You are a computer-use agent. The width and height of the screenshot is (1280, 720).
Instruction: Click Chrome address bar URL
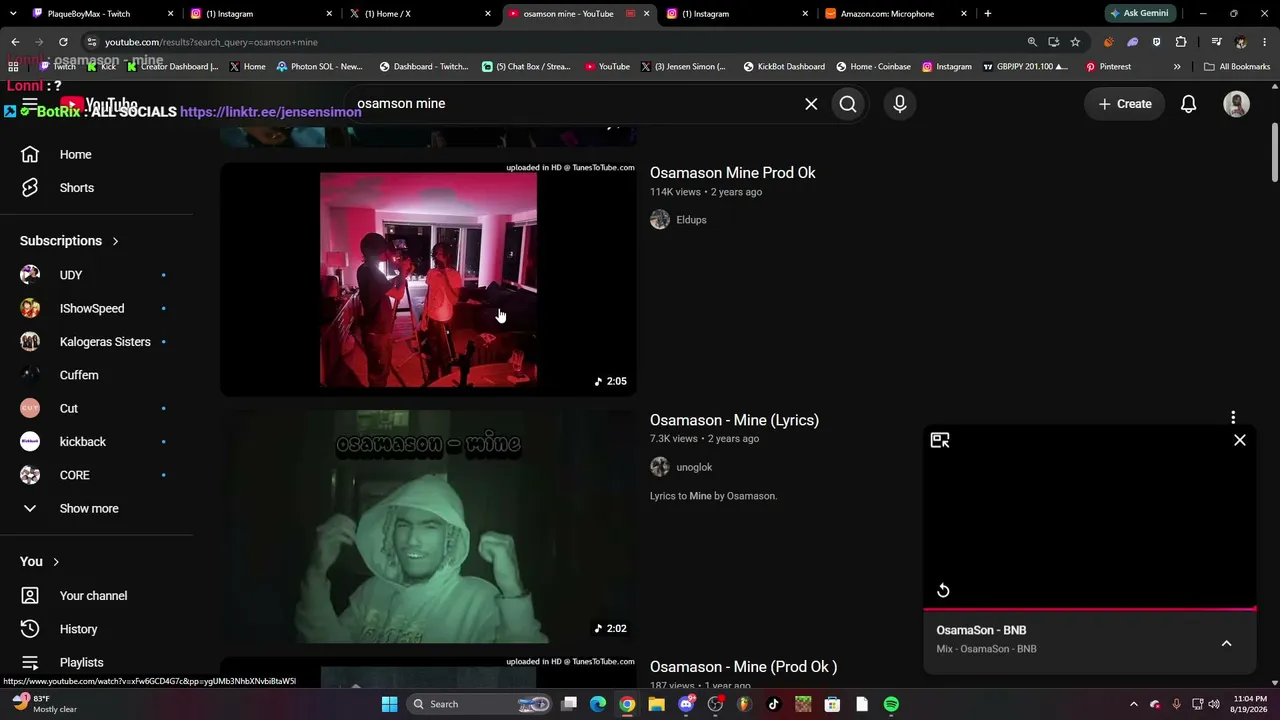click(x=211, y=42)
